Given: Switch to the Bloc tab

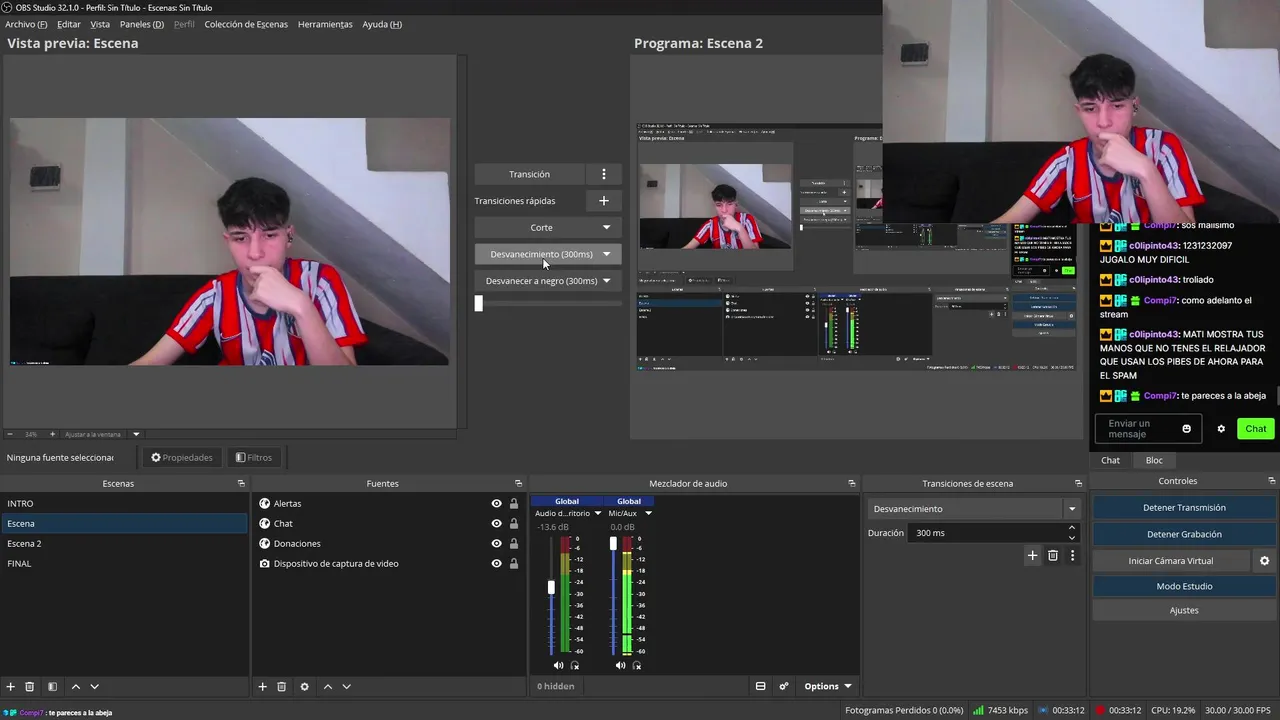Looking at the screenshot, I should point(1154,460).
